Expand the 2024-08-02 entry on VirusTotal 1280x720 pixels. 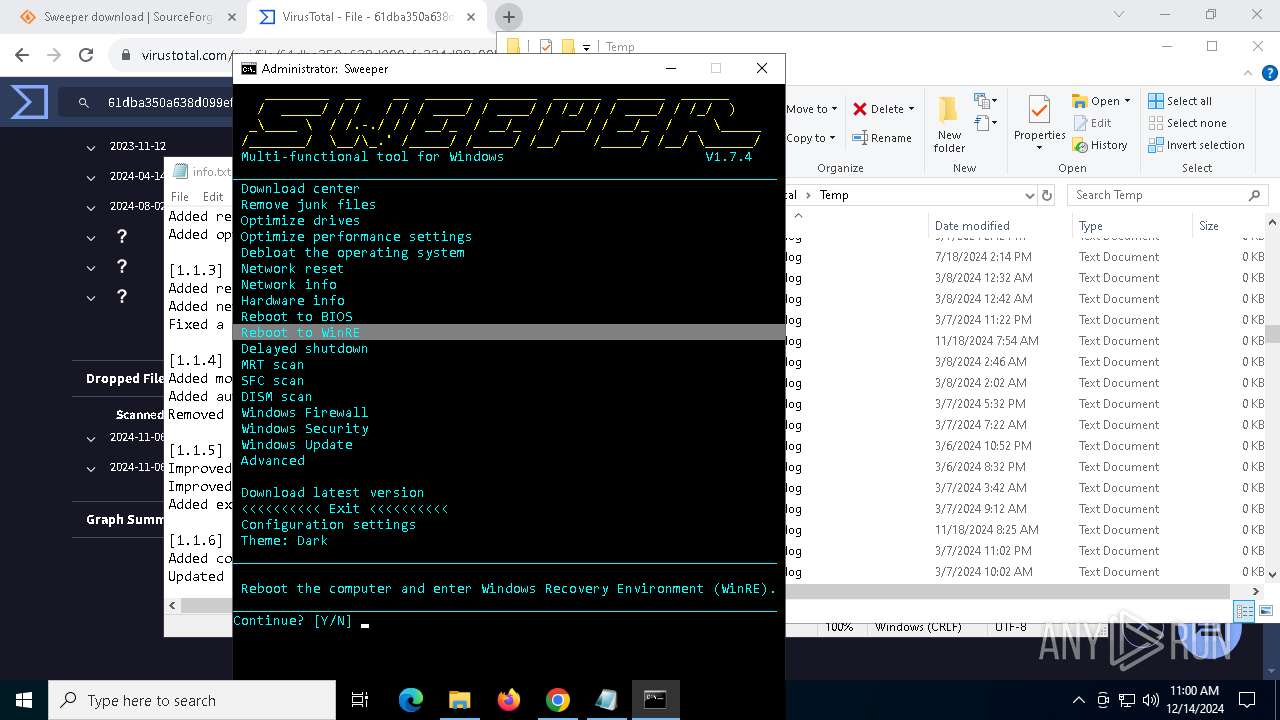[91, 207]
